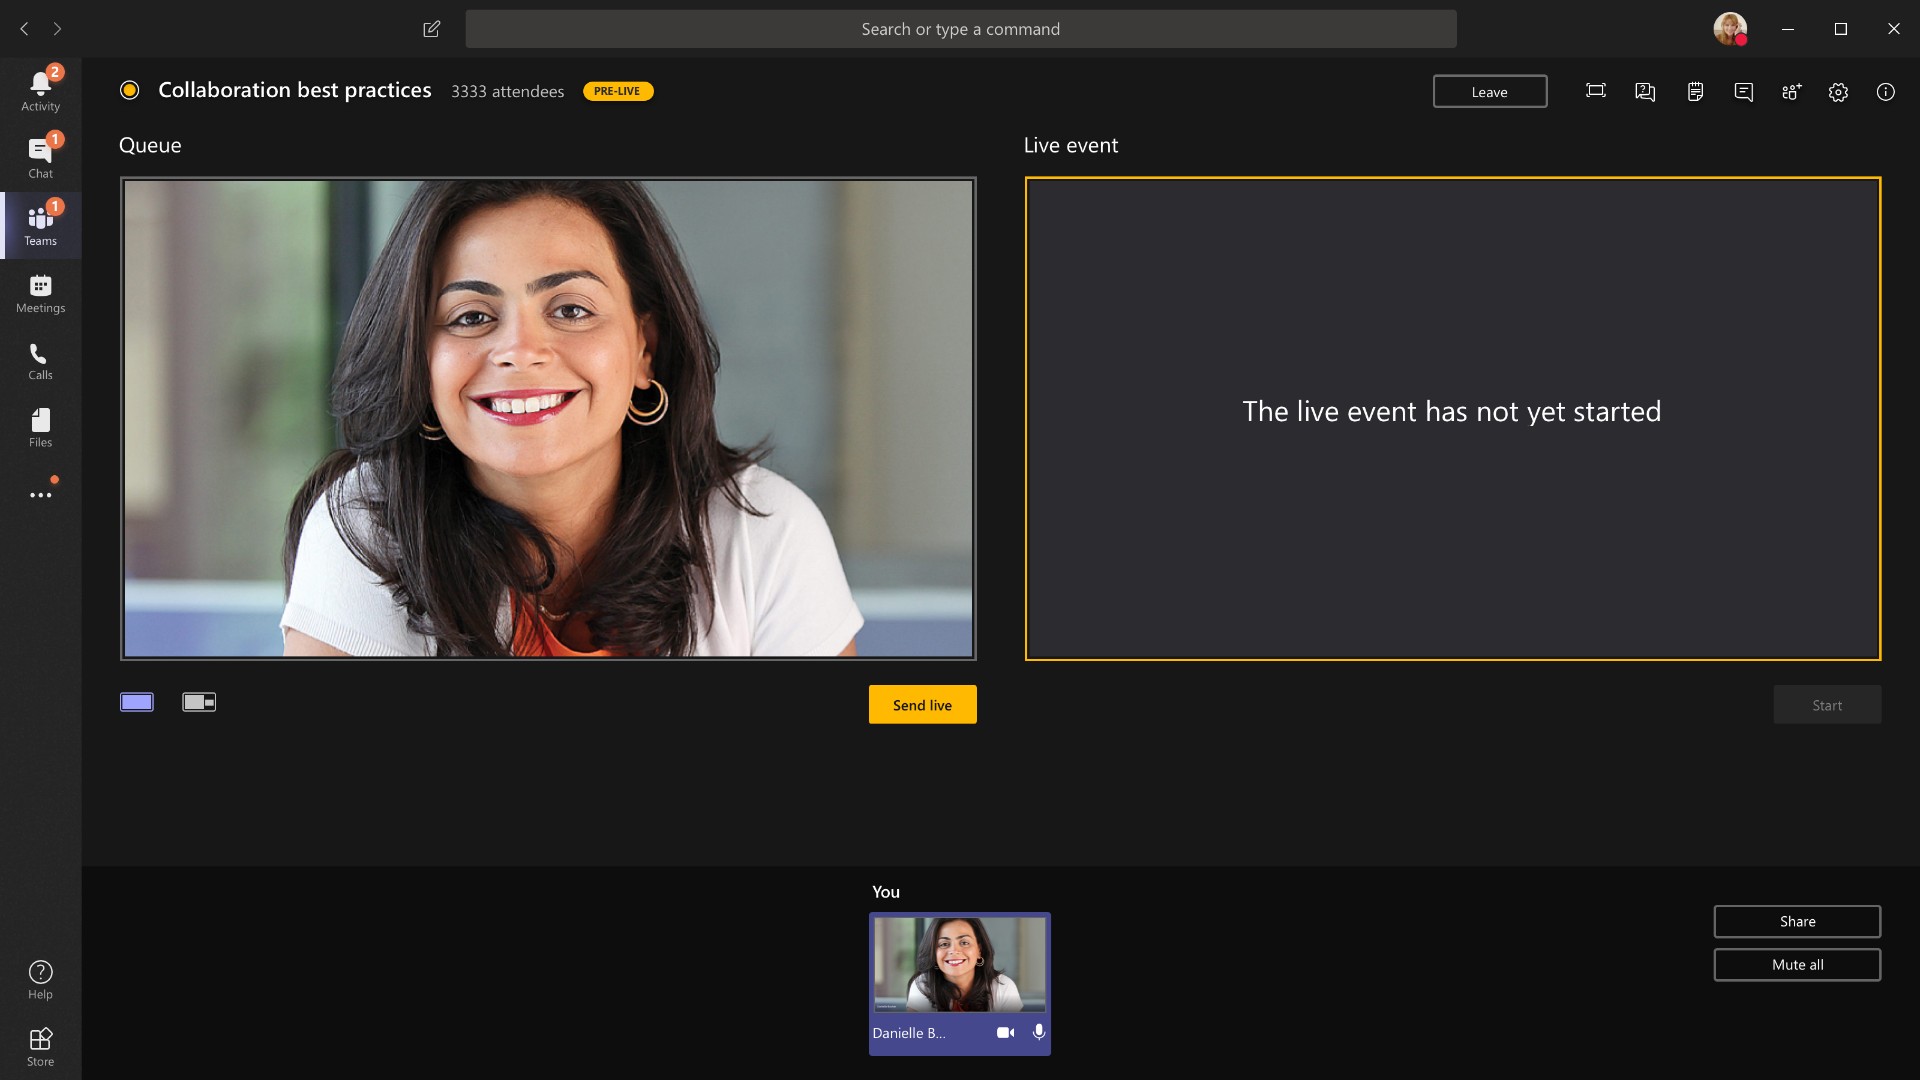Click the info icon at top right
This screenshot has width=1920, height=1080.
pyautogui.click(x=1886, y=91)
